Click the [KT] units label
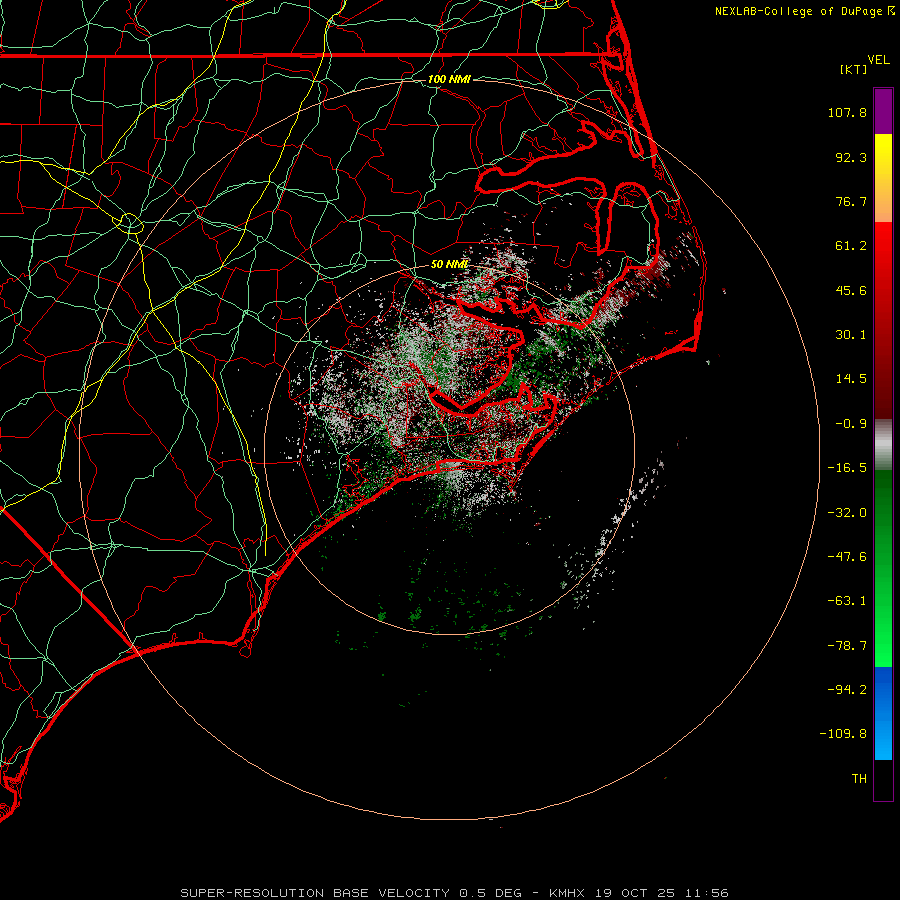900x900 pixels. [853, 69]
